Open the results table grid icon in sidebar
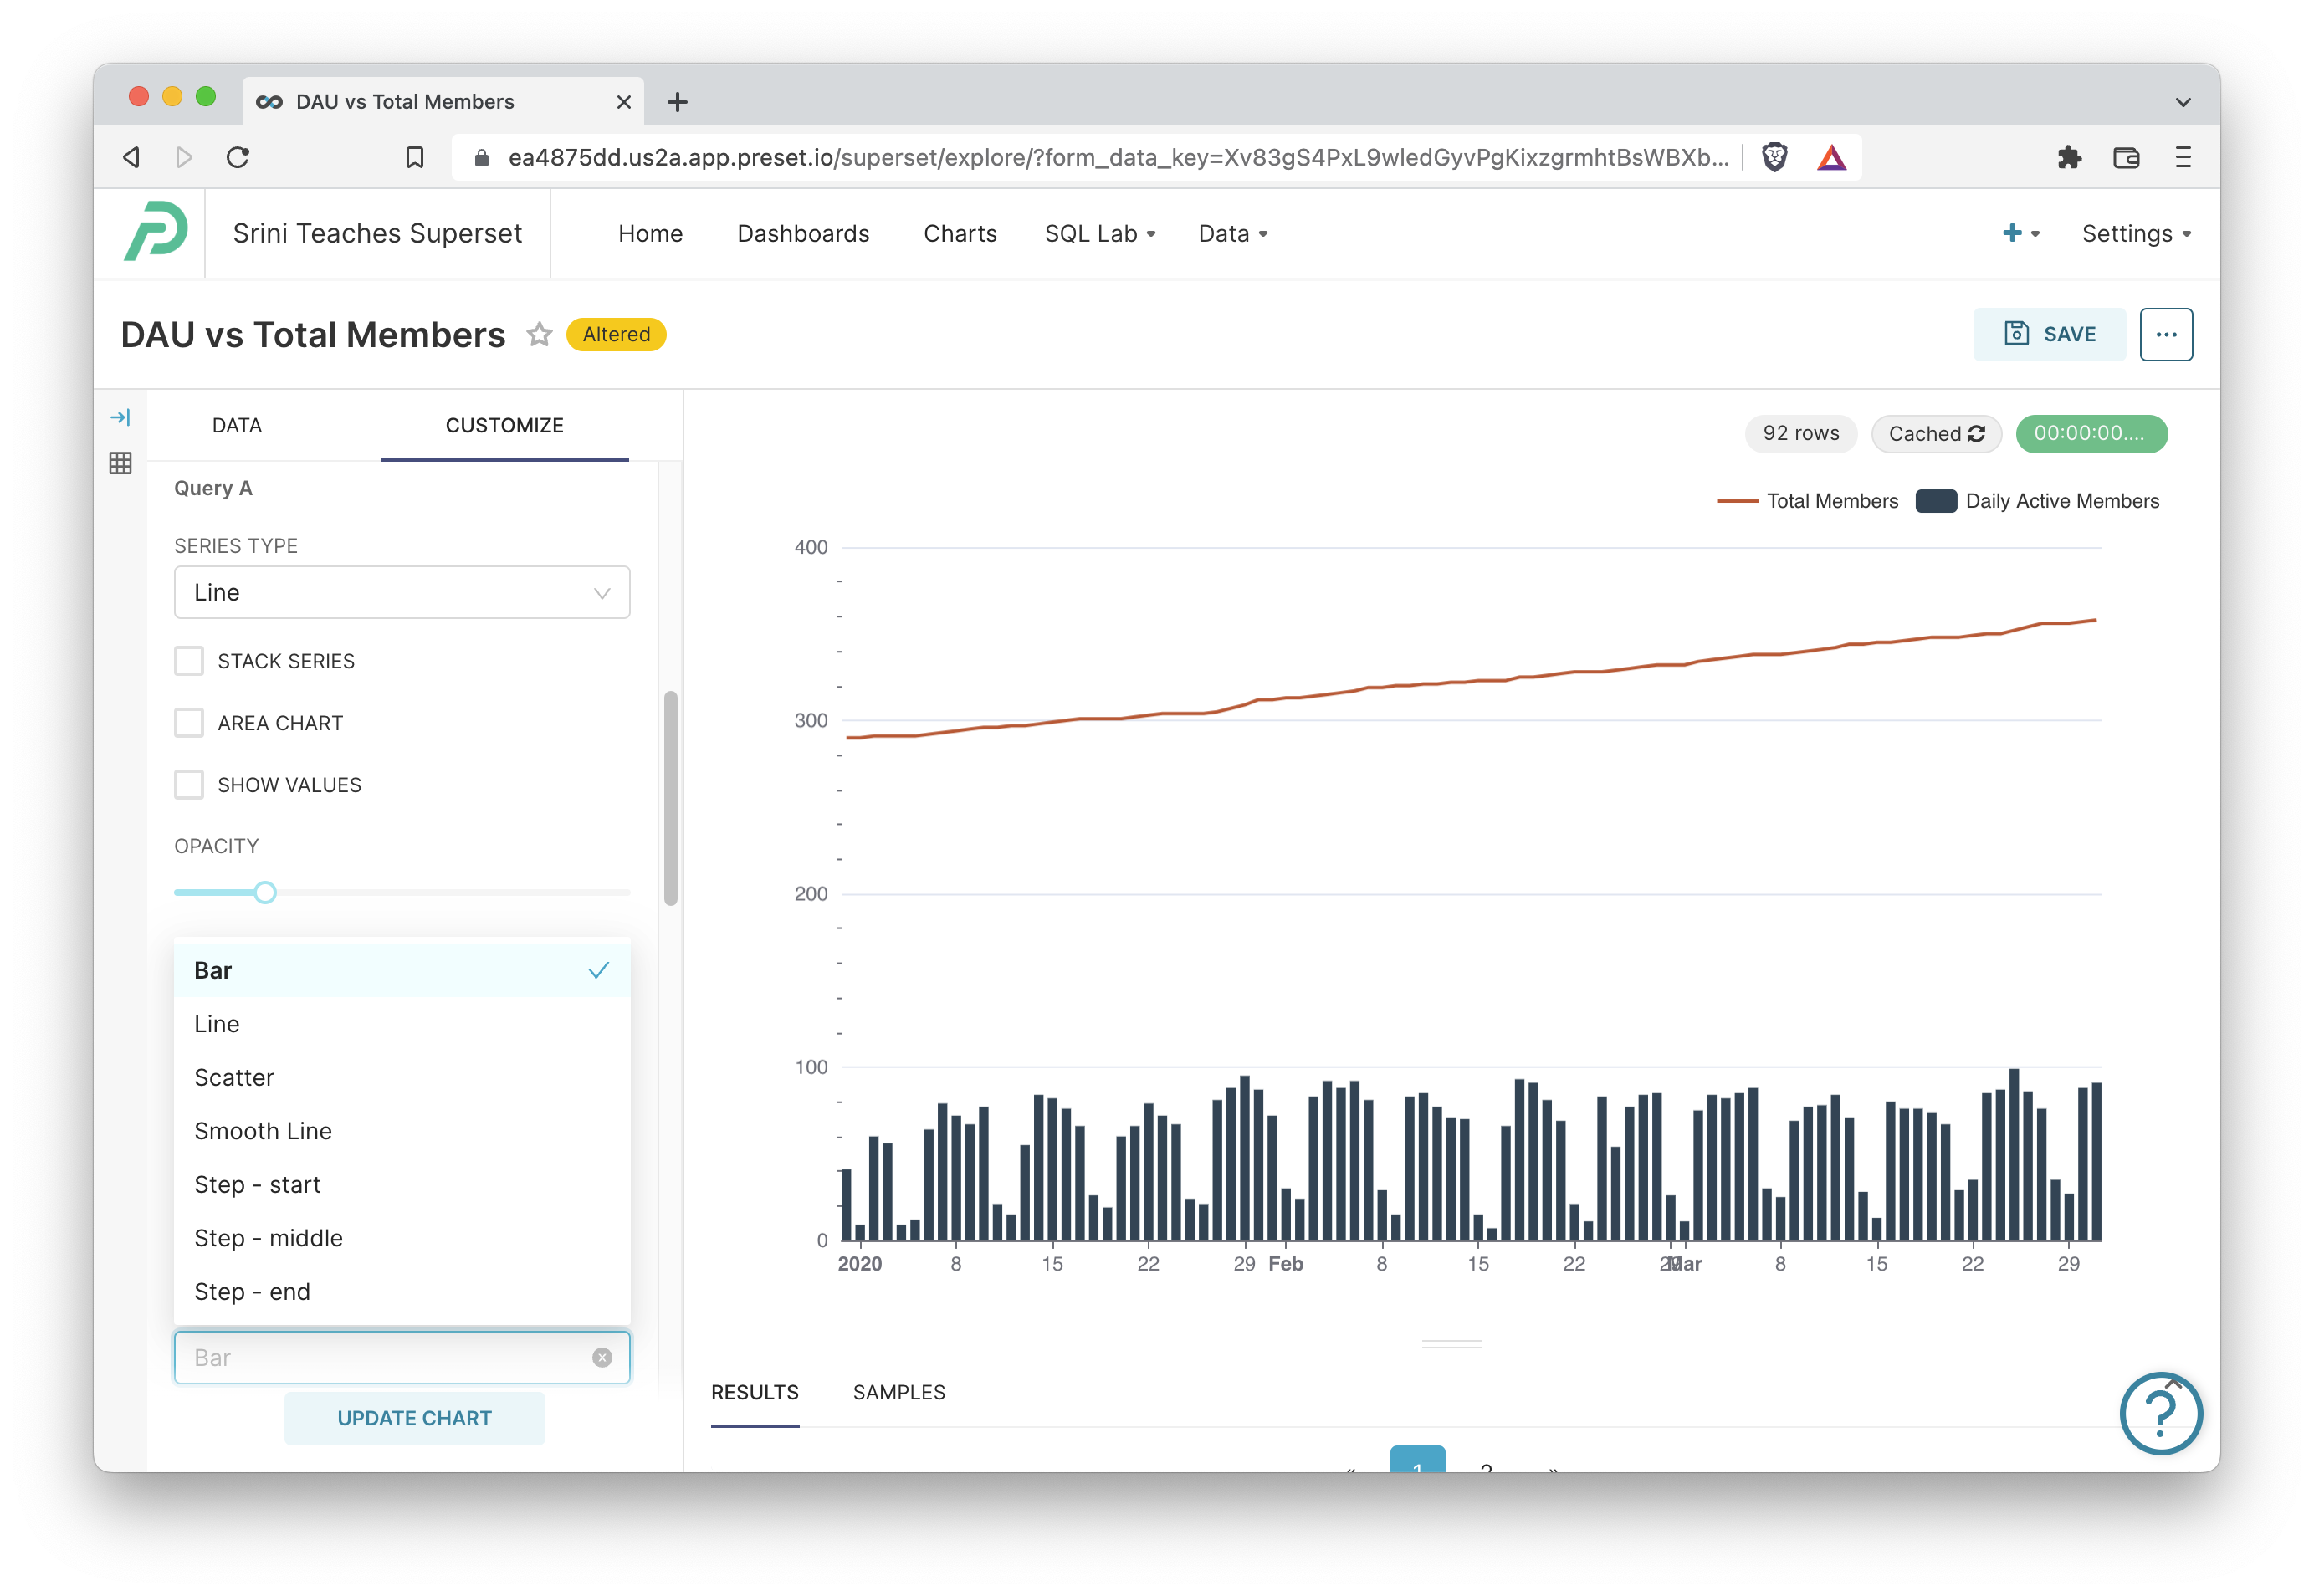Image resolution: width=2314 pixels, height=1596 pixels. click(120, 463)
